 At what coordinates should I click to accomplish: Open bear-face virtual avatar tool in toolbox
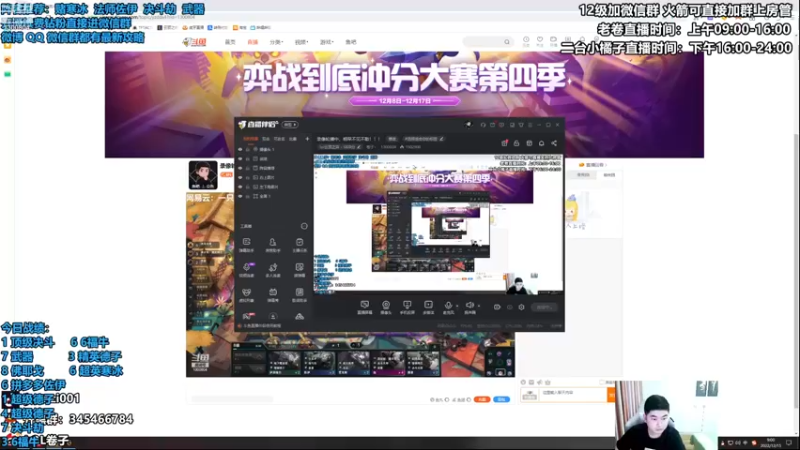click(246, 295)
